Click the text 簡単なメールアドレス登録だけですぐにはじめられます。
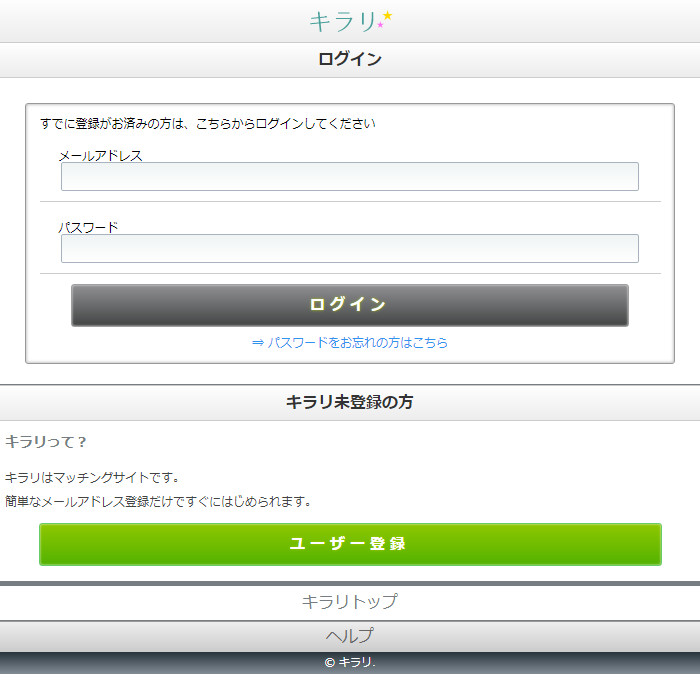 pos(158,501)
